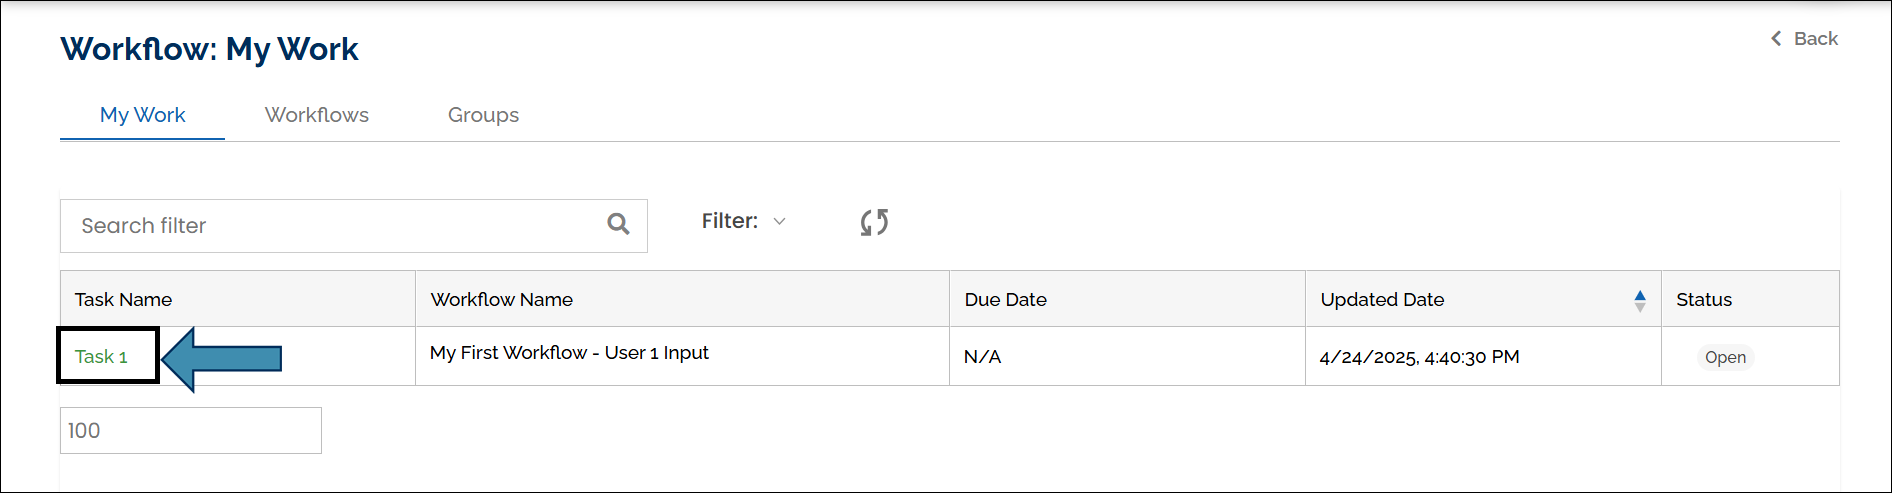Click the refresh arrows icon

(x=874, y=222)
